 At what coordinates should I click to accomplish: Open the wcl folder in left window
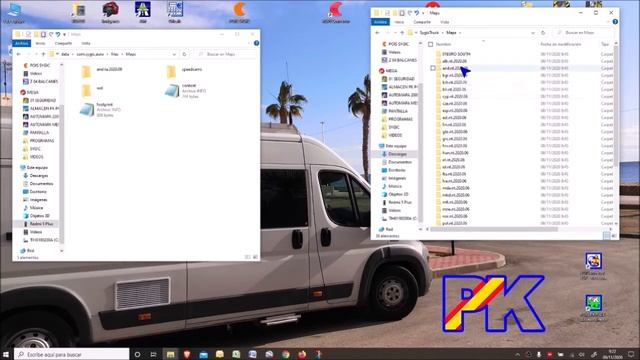click(92, 90)
